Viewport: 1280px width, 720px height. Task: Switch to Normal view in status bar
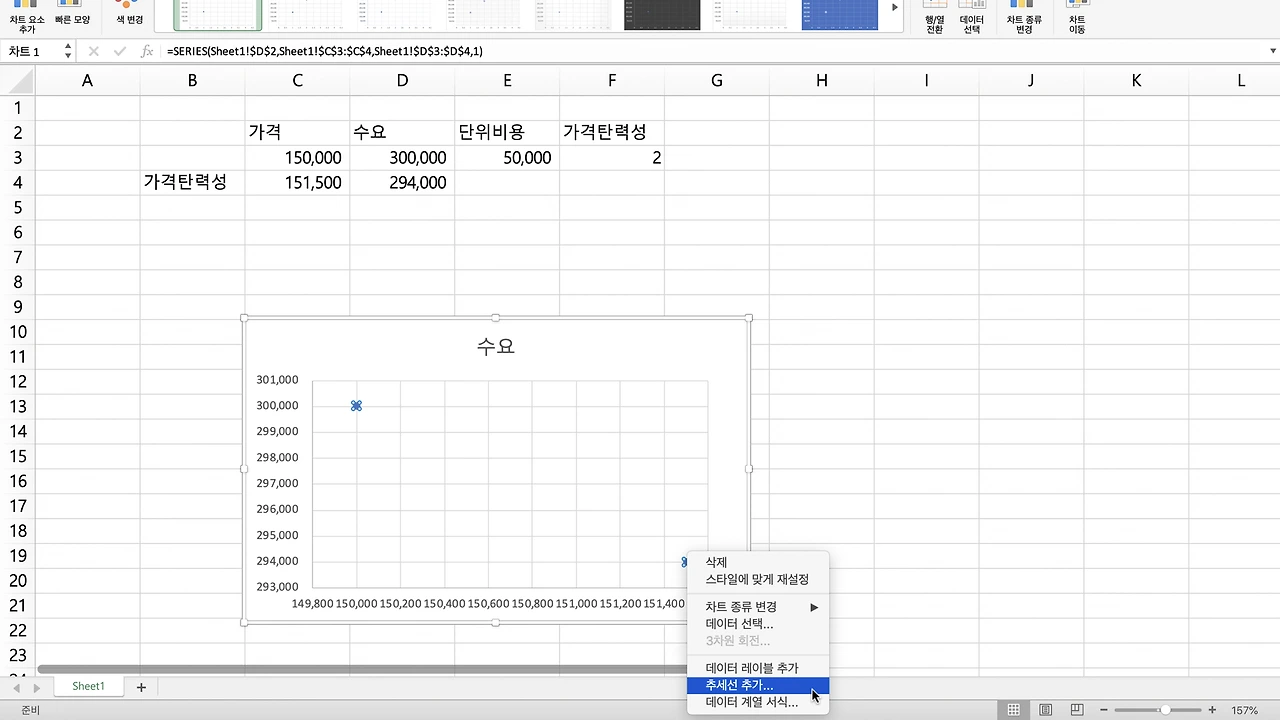(1014, 710)
